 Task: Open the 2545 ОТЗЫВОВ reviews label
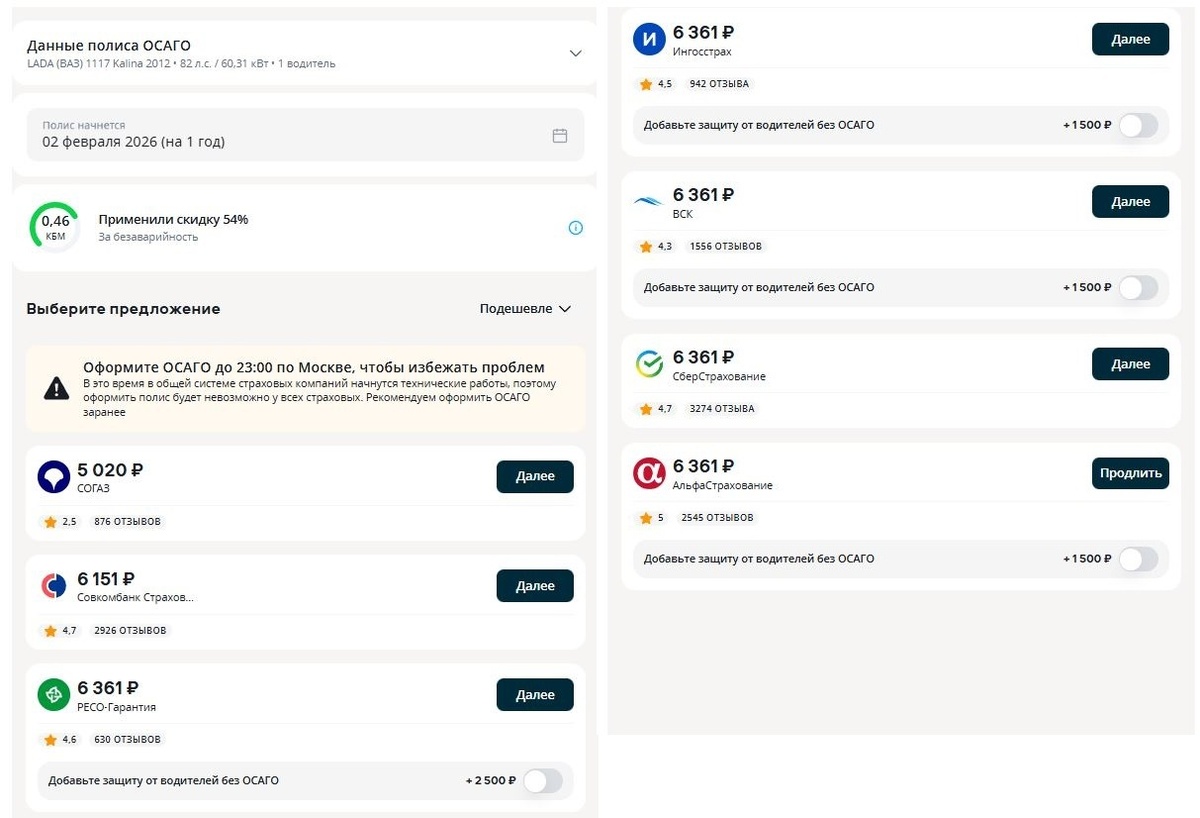[719, 518]
